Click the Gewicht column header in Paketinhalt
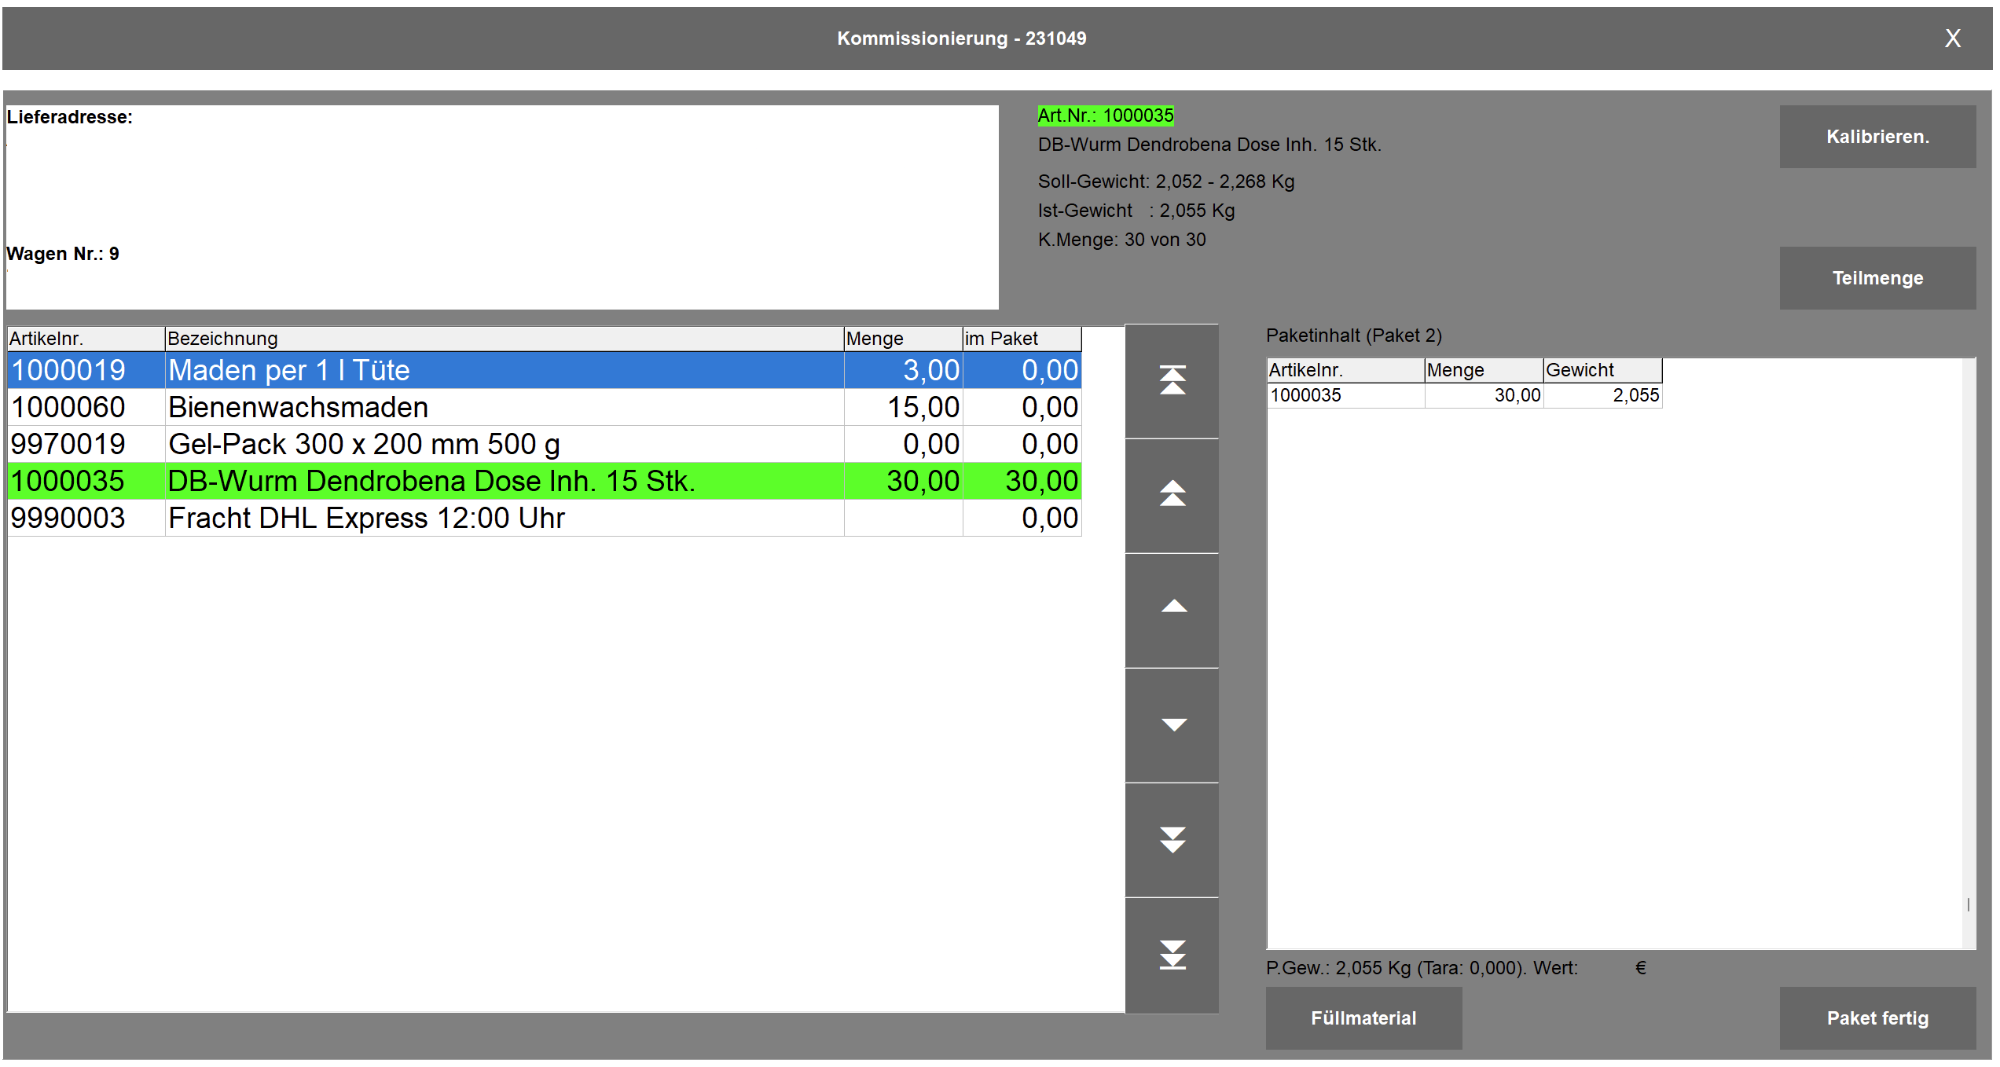The image size is (2000, 1067). [x=1602, y=370]
